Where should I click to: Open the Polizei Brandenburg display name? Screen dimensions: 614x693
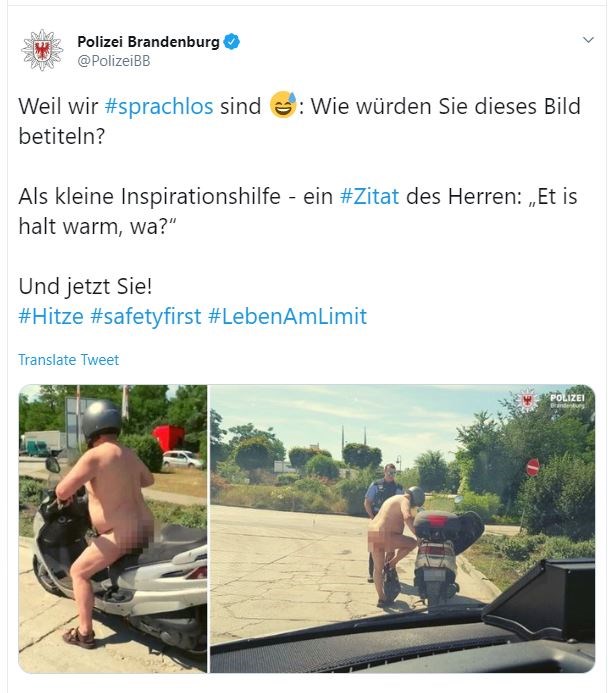pos(148,42)
